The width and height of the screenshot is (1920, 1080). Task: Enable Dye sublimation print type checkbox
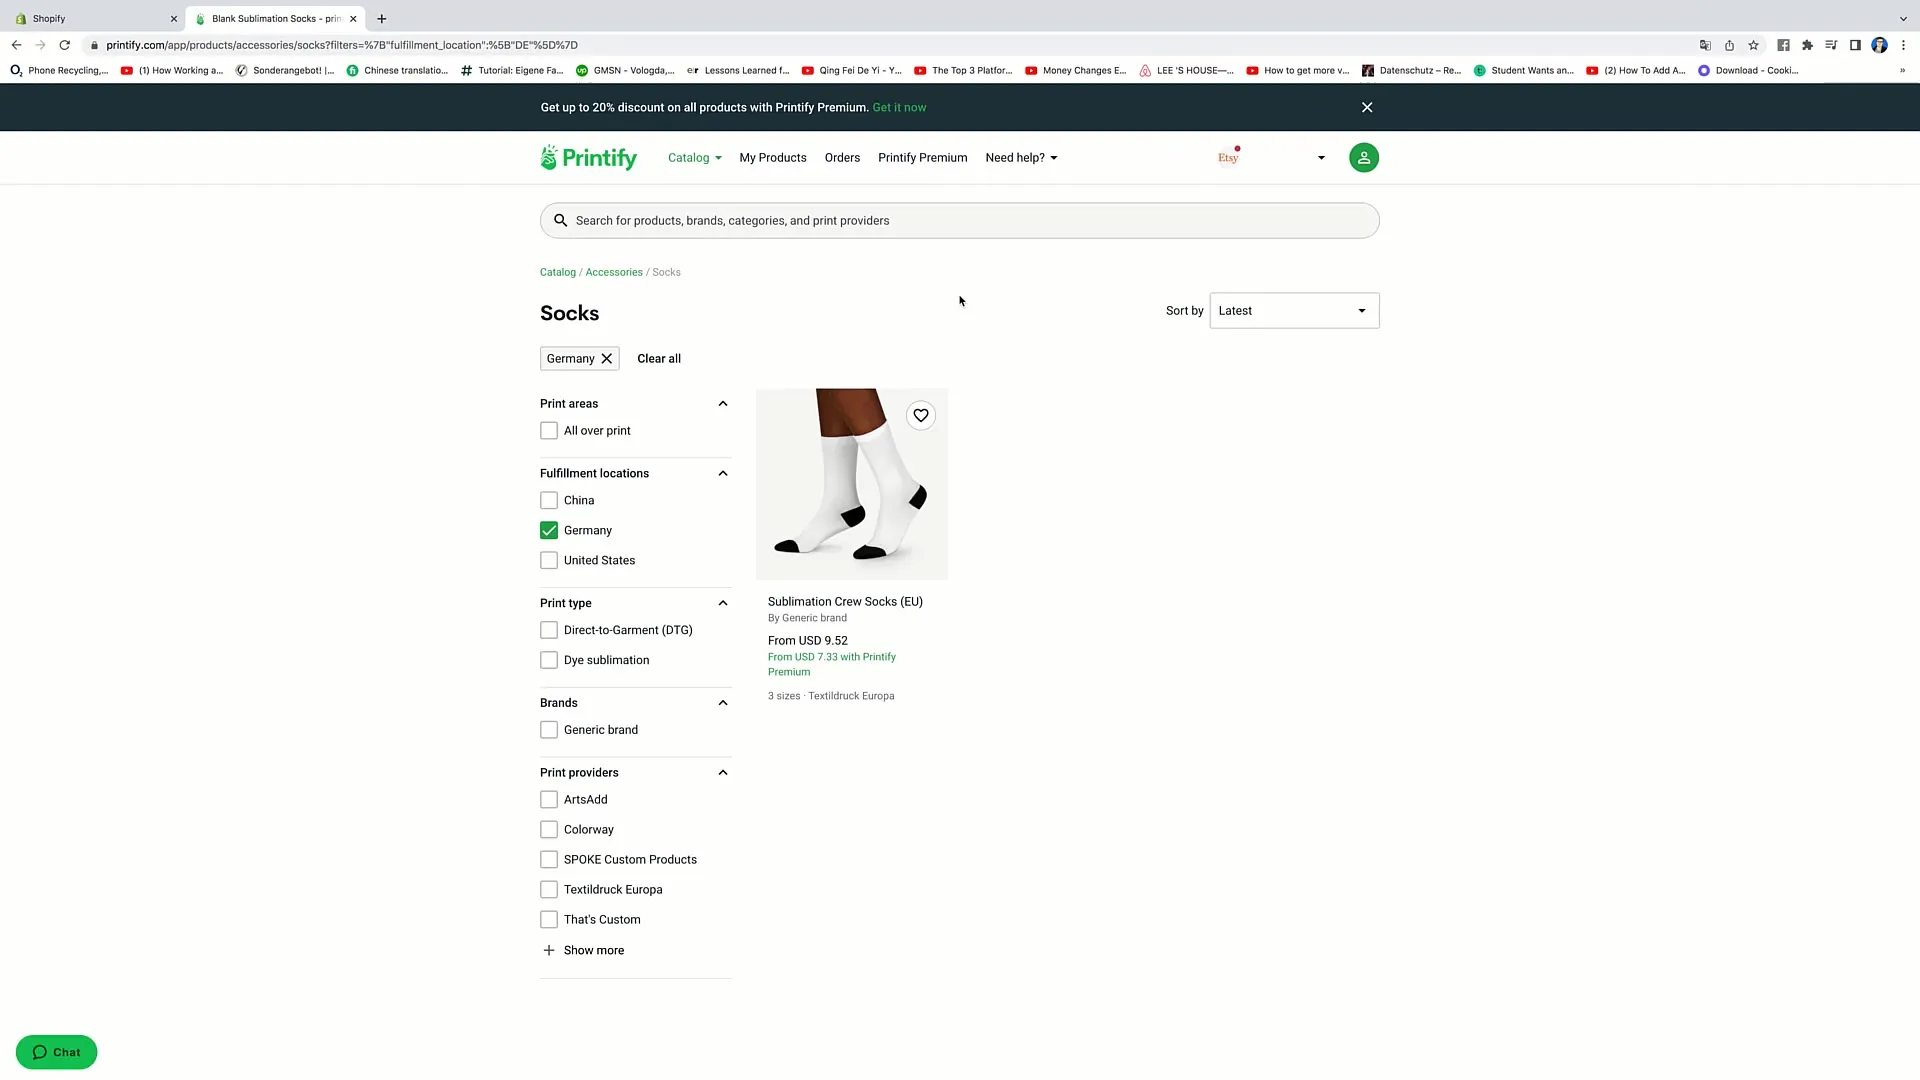(x=549, y=659)
